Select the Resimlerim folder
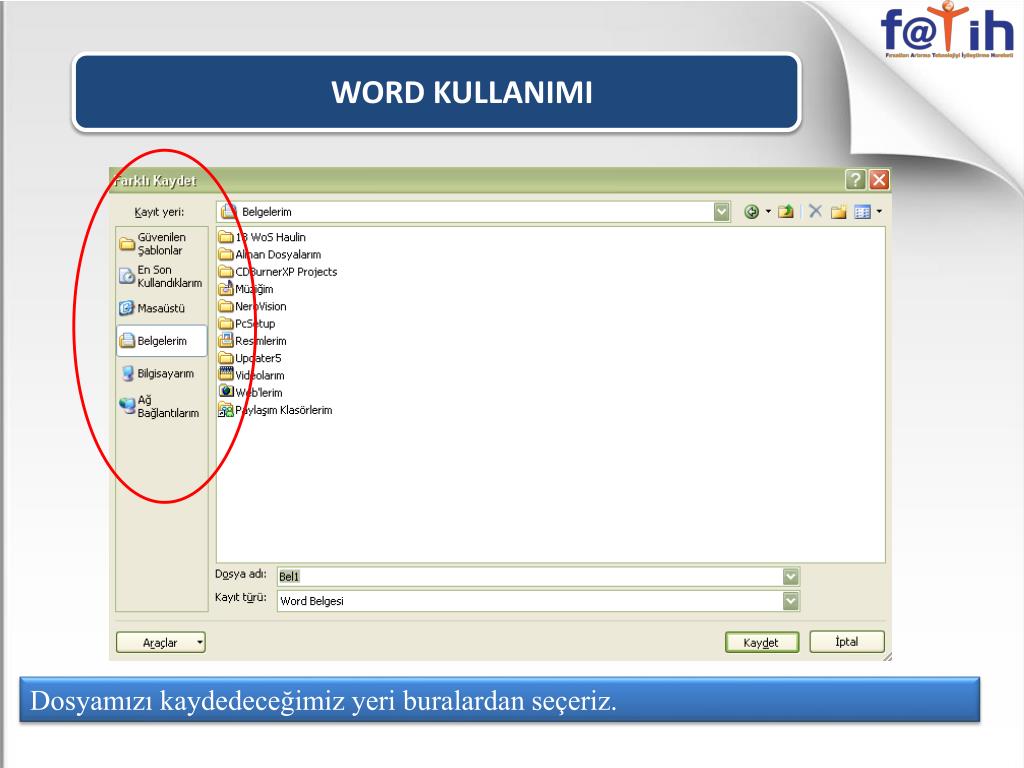This screenshot has height=768, width=1024. coord(253,341)
